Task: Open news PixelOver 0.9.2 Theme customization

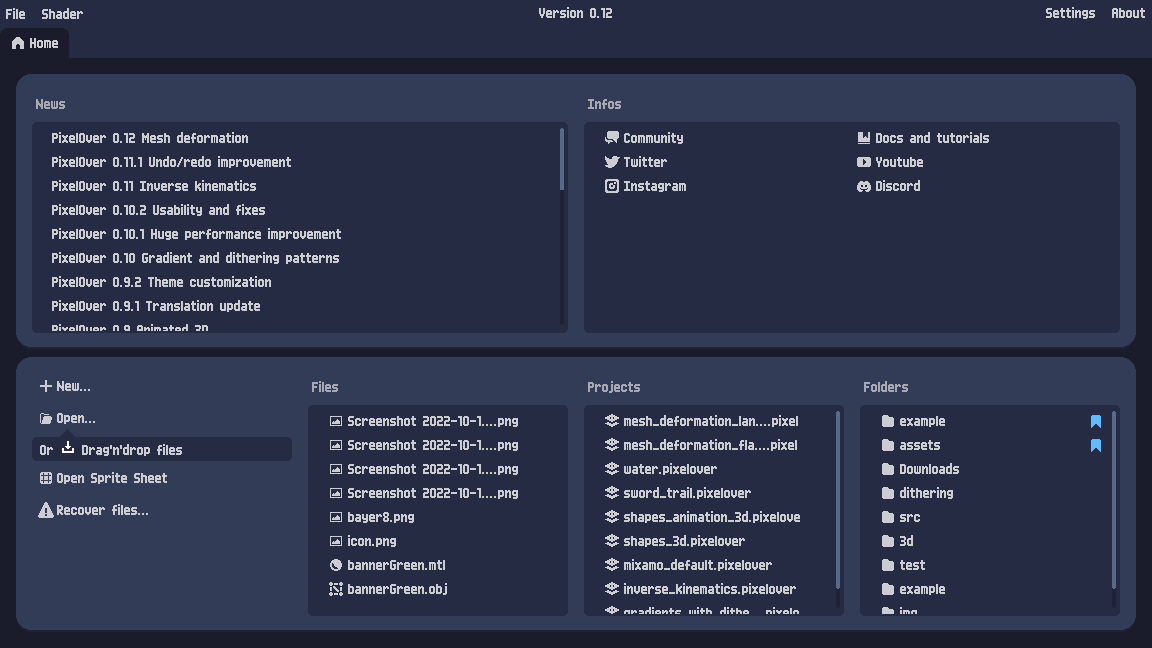Action: [x=161, y=282]
